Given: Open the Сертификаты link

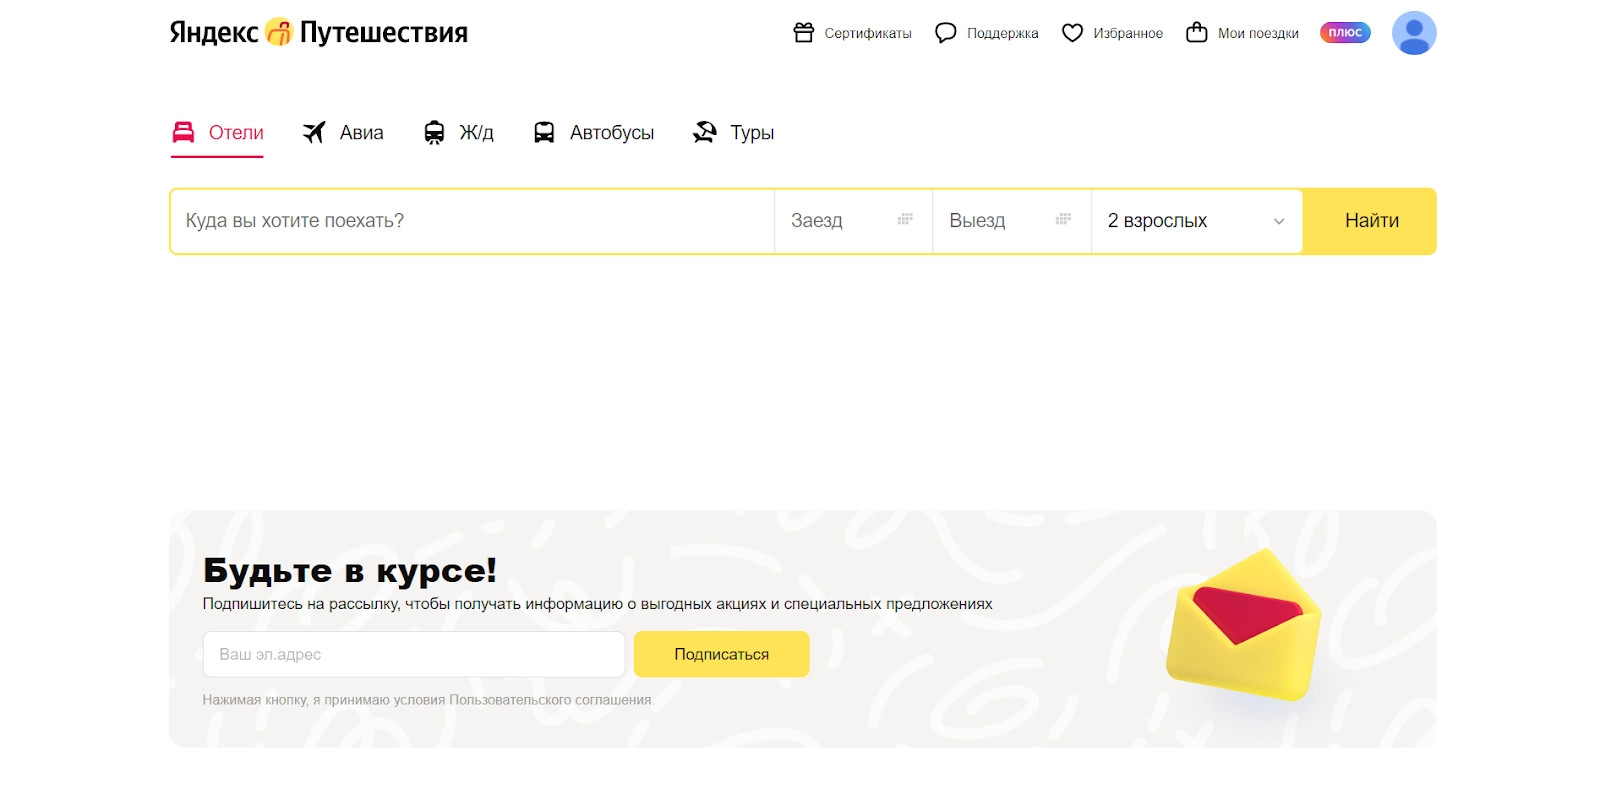Looking at the screenshot, I should coord(852,33).
